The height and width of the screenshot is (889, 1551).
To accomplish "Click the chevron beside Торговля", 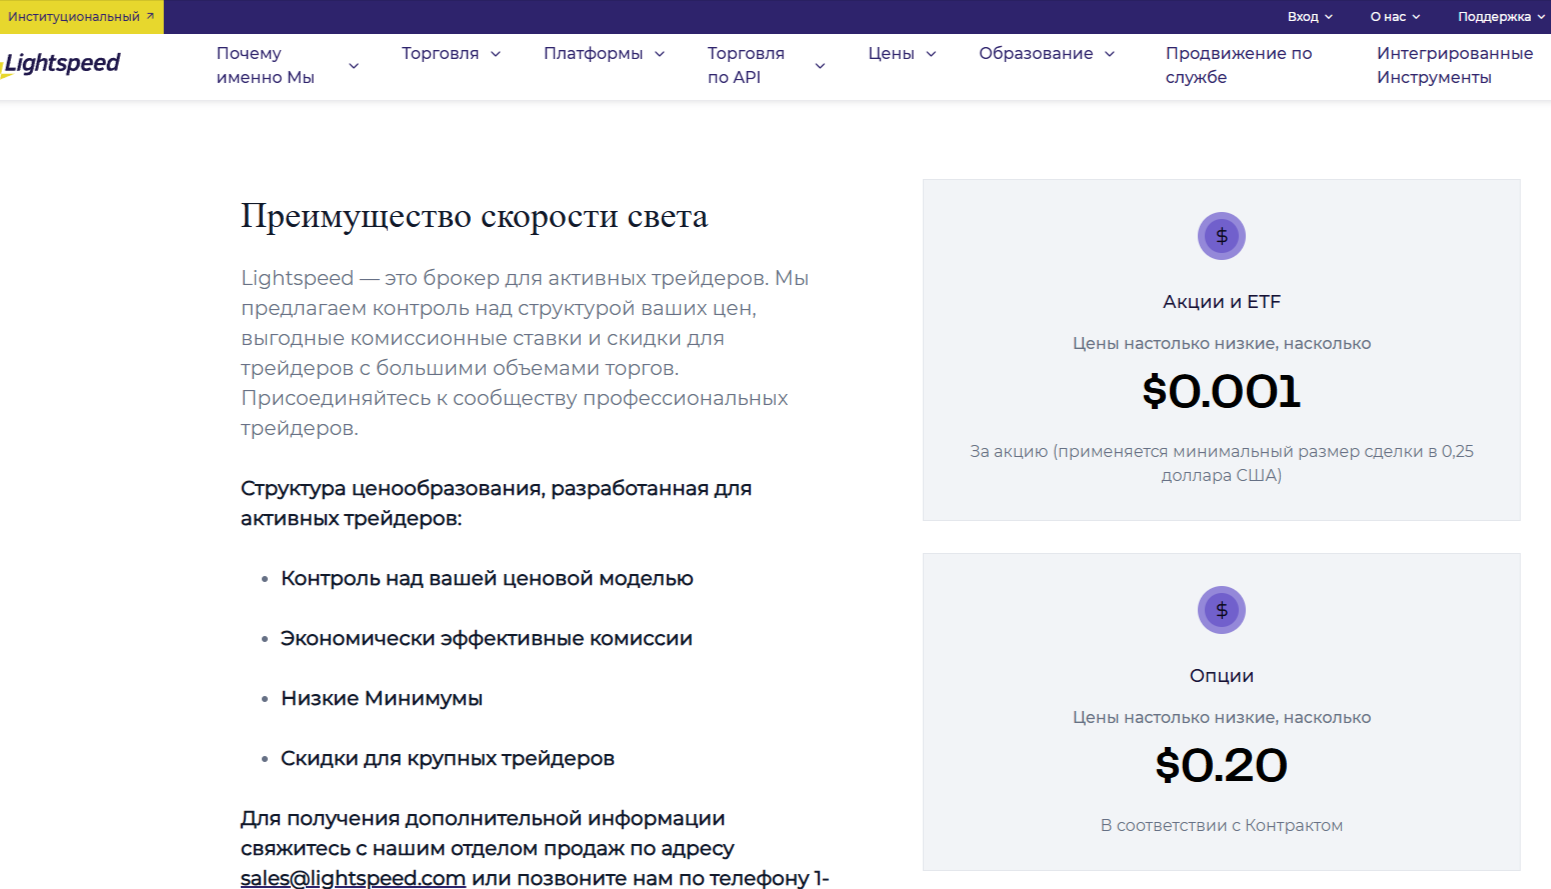I will (x=495, y=54).
